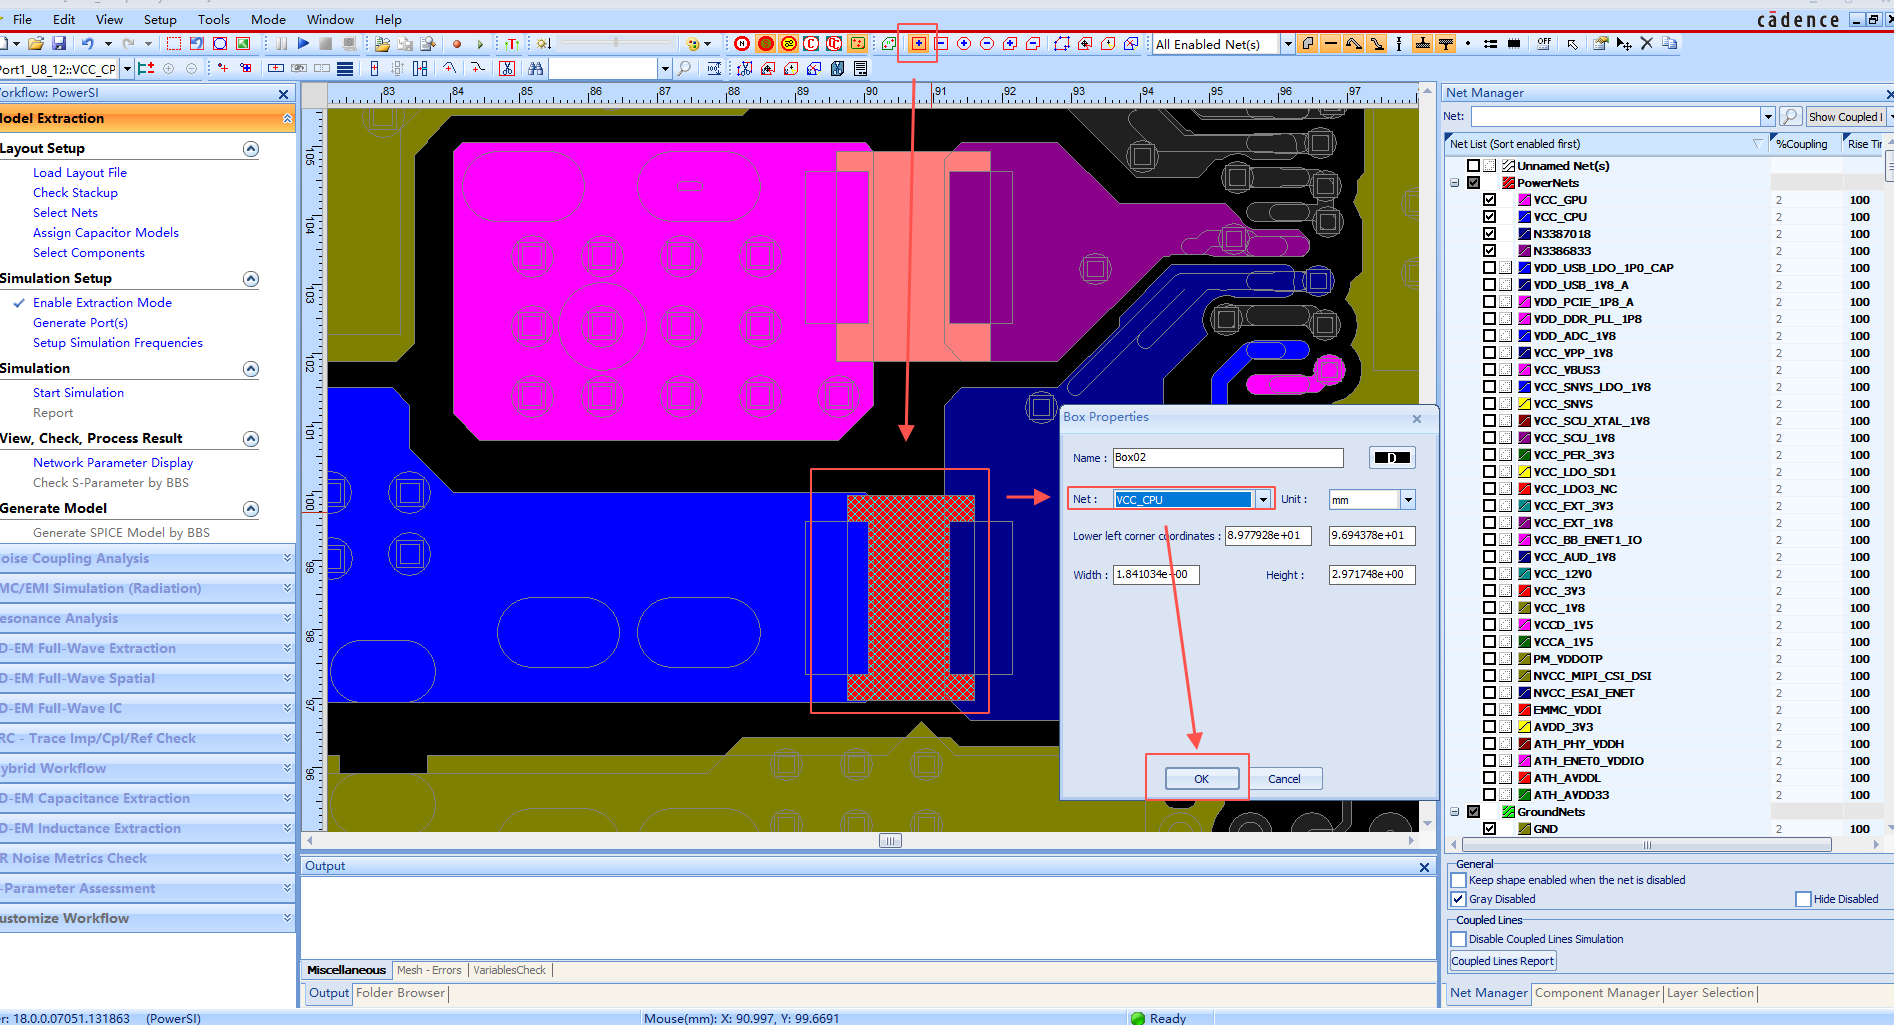
Task: Click the undo arrow icon
Action: click(87, 44)
